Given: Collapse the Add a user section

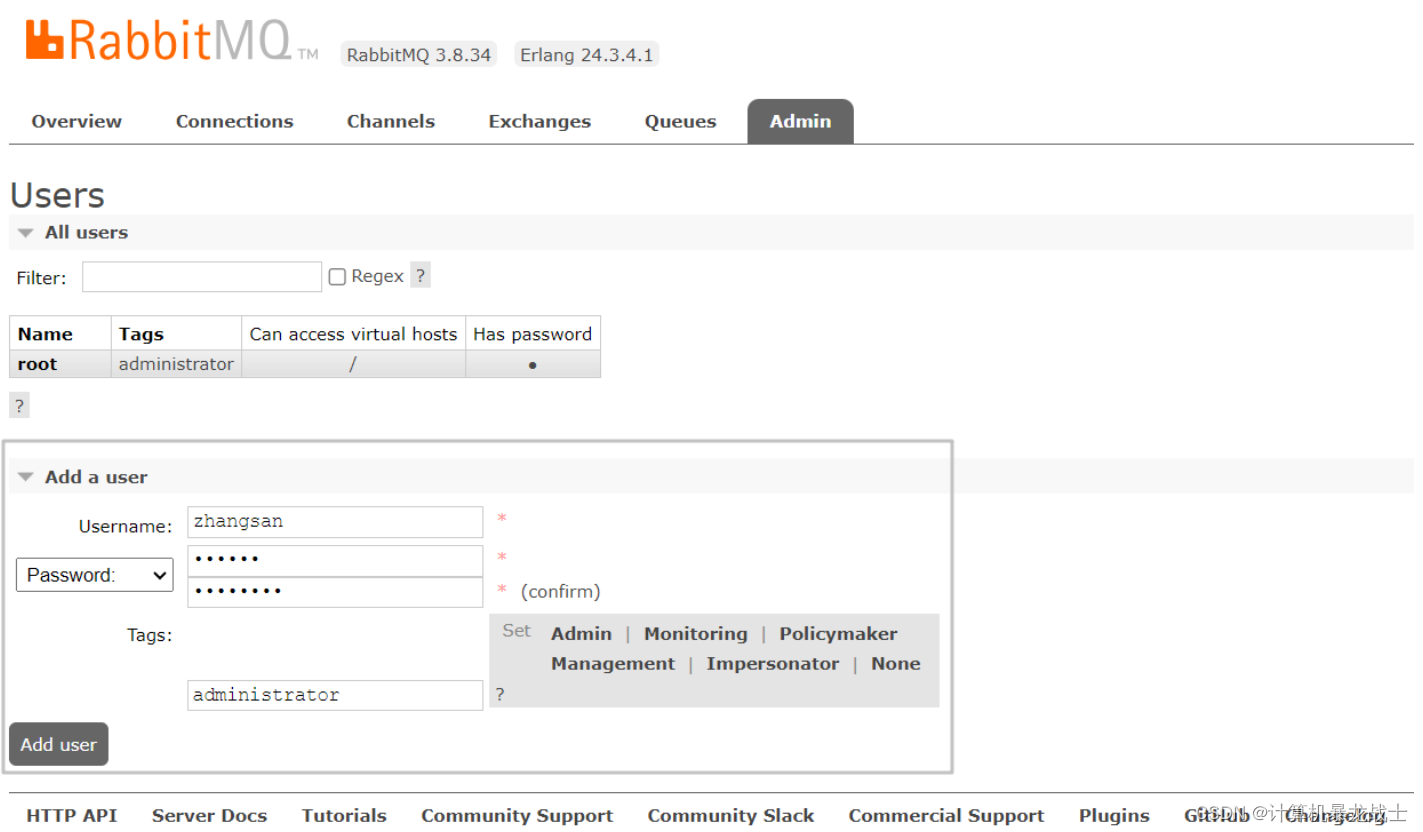Looking at the screenshot, I should 25,476.
